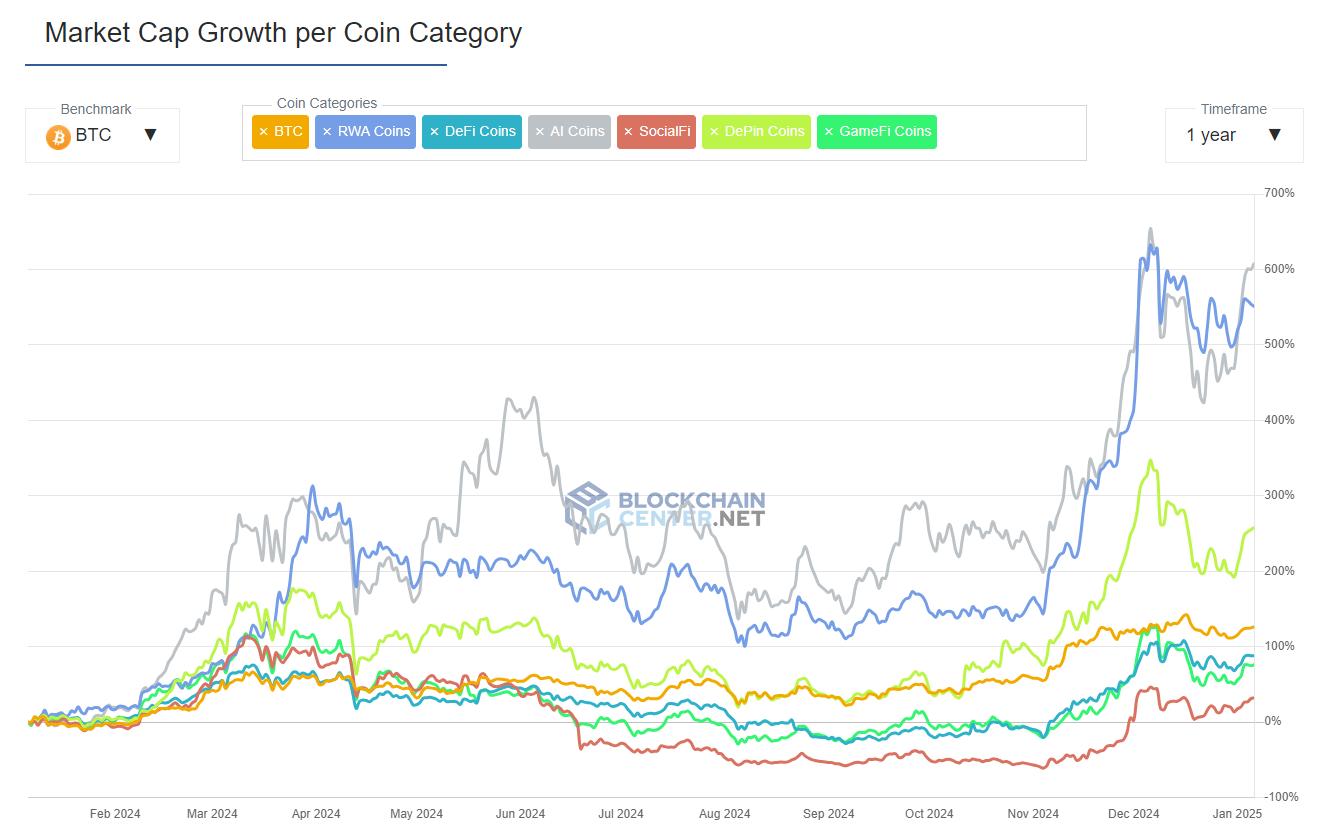Click the 1 year timeframe label

(x=1210, y=135)
